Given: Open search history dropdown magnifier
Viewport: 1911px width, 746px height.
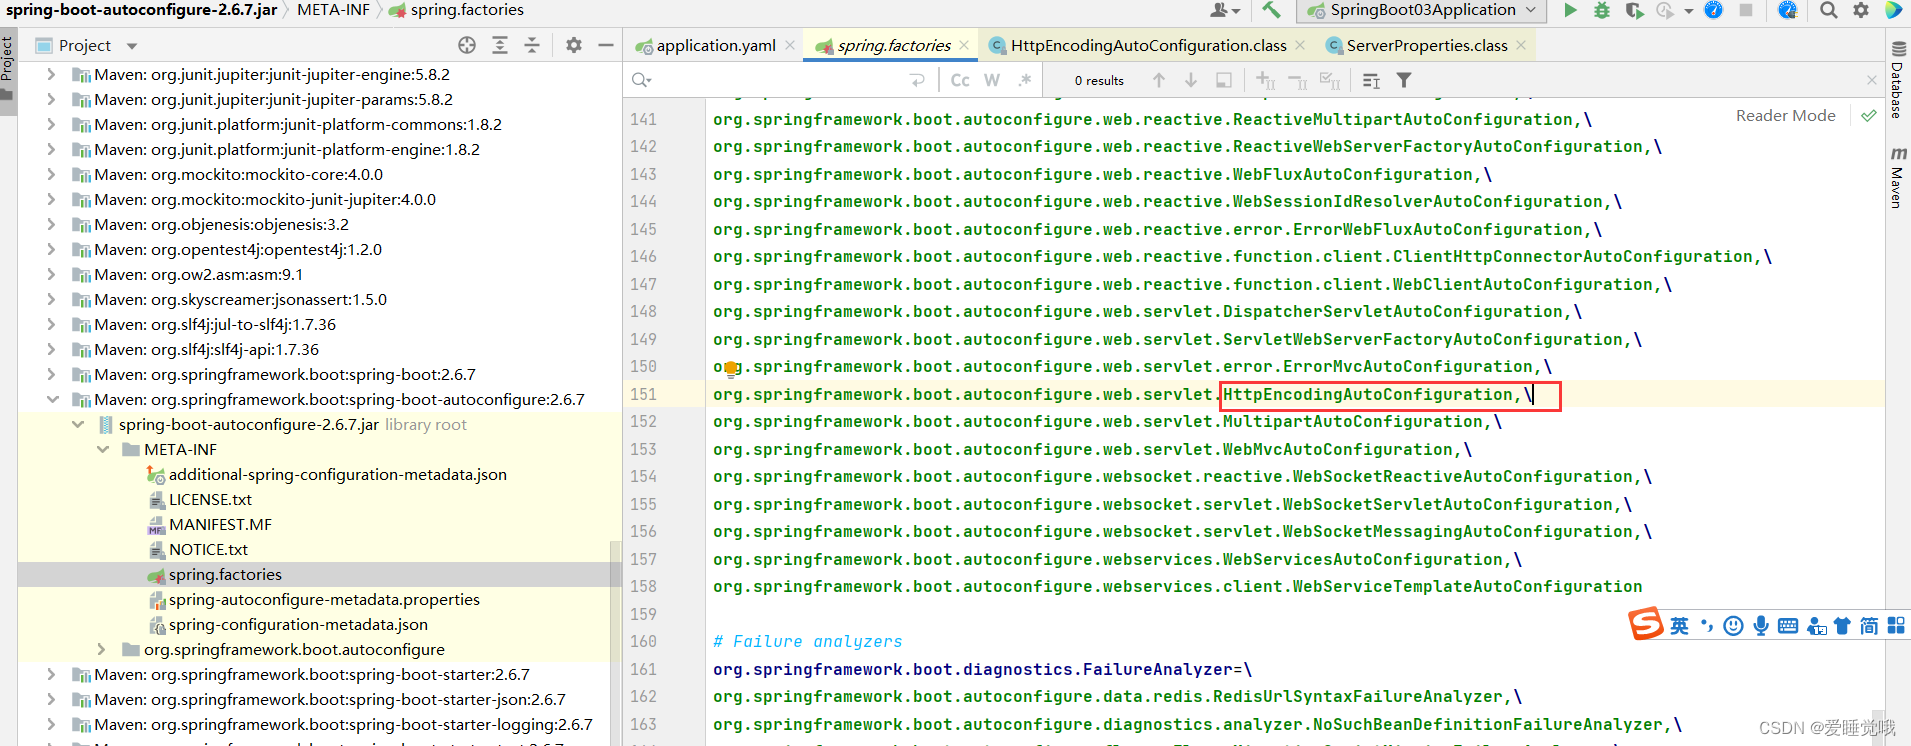Looking at the screenshot, I should coord(641,80).
